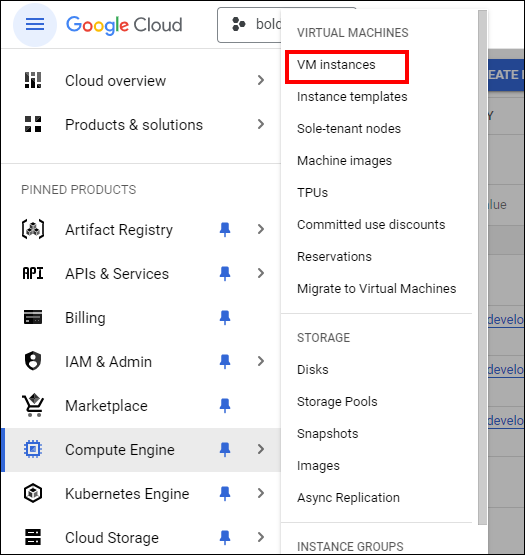Unpin Billing from pinned products
The image size is (525, 555).
pos(225,317)
